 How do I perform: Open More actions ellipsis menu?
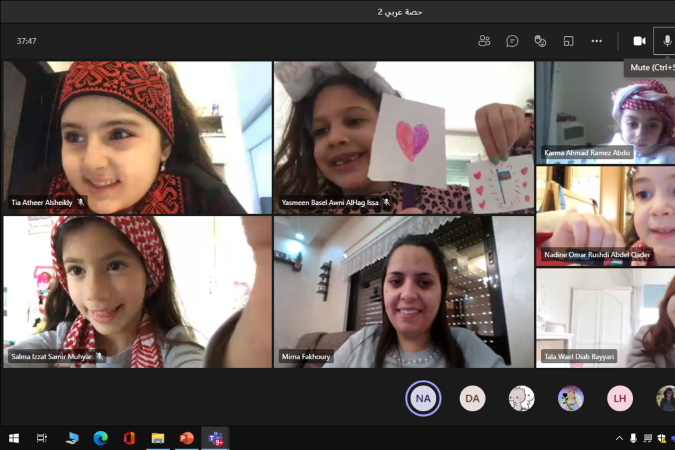click(x=597, y=41)
